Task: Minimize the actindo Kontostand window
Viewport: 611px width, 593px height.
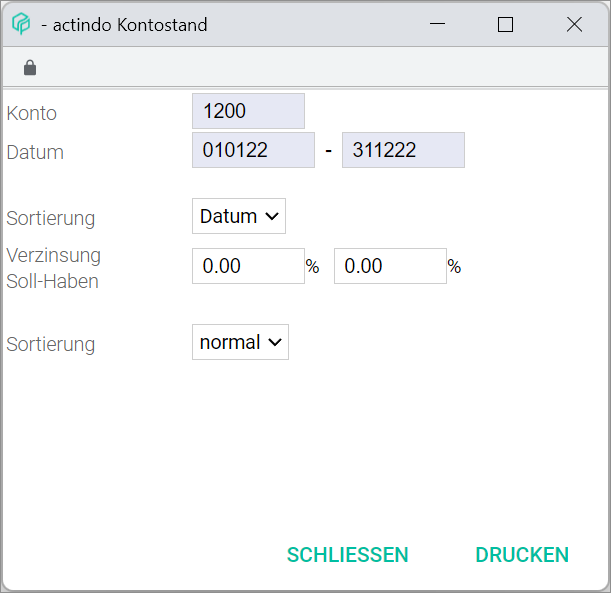Action: click(x=437, y=24)
